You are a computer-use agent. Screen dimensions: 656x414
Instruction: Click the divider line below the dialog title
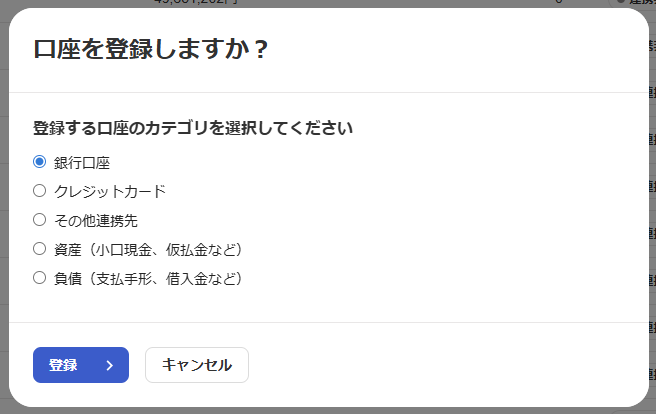point(328,92)
